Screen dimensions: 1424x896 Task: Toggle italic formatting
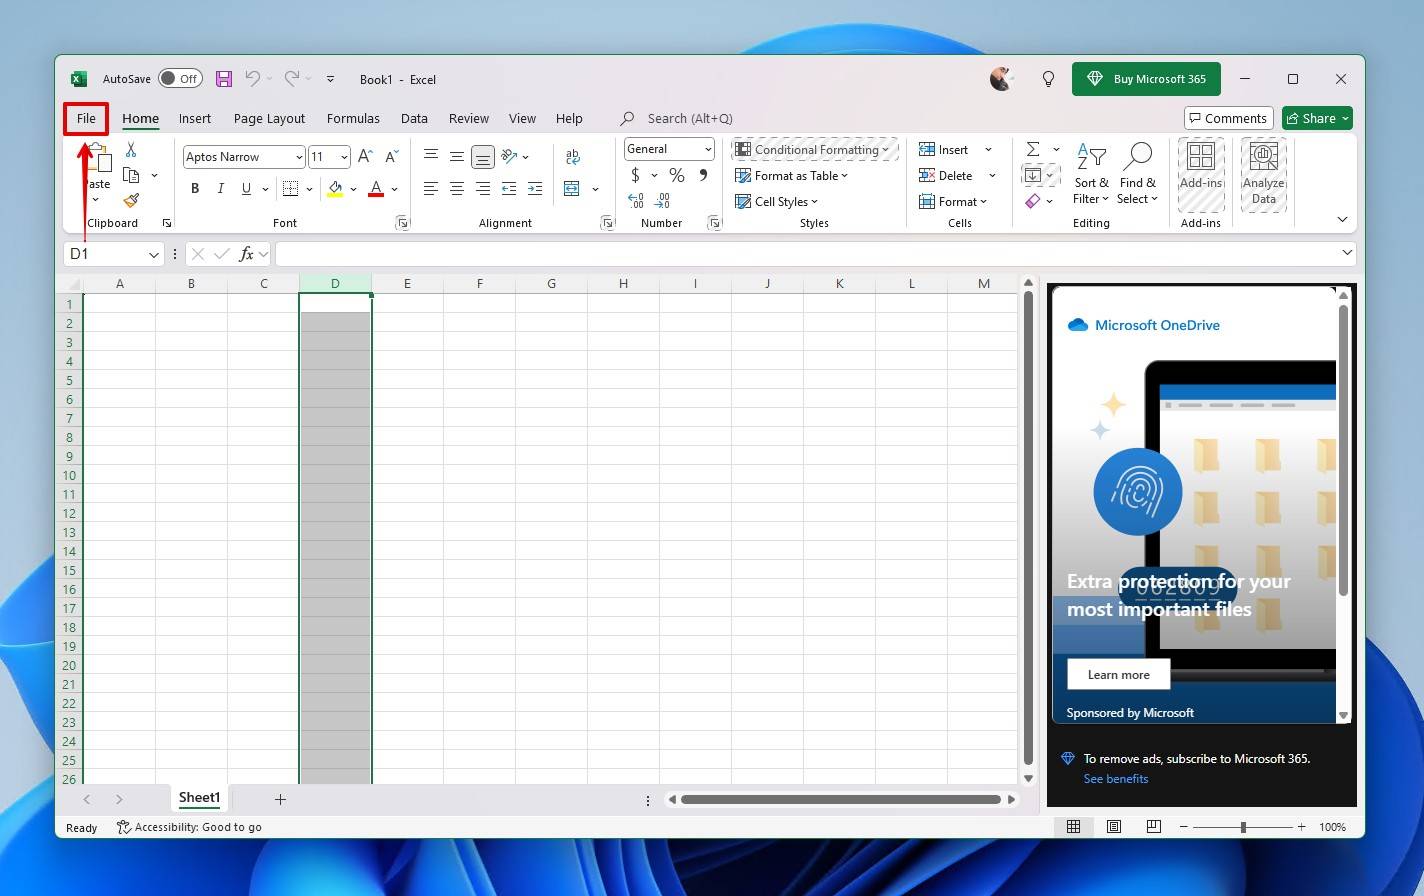tap(220, 188)
